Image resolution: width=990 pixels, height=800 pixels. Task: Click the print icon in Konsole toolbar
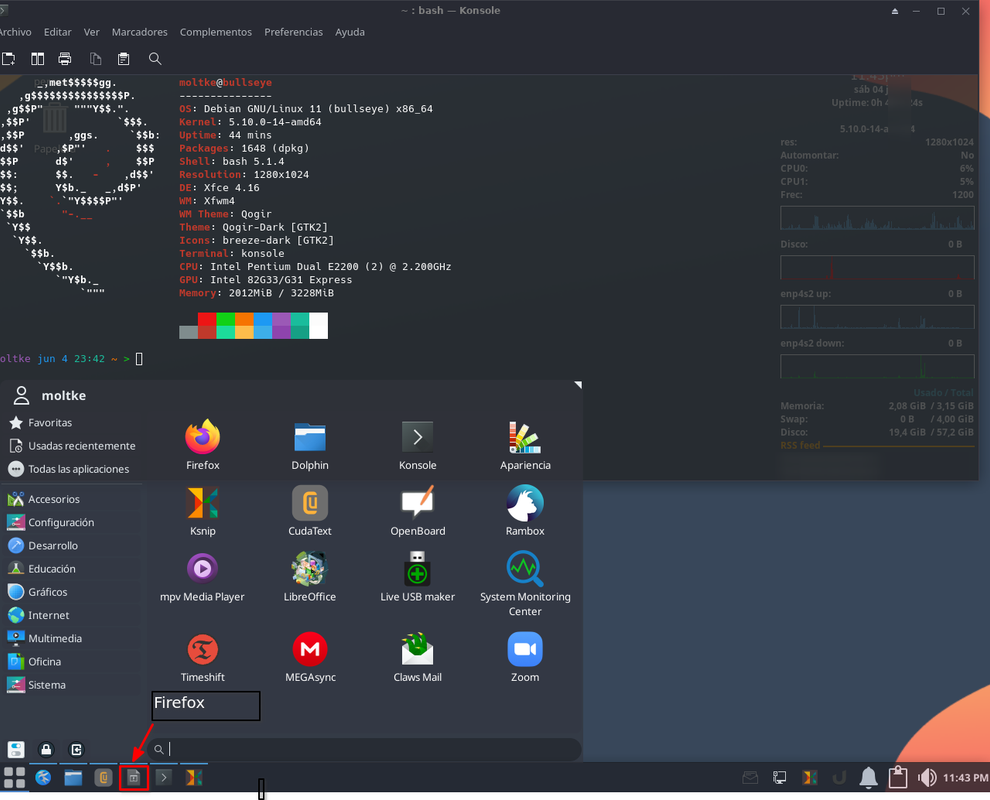[64, 59]
